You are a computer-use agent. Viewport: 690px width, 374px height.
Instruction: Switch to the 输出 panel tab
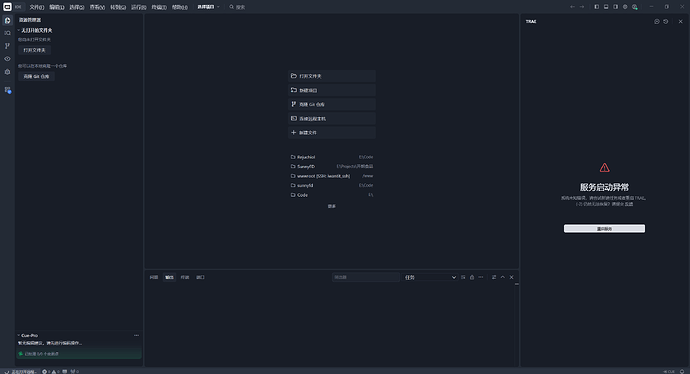(x=169, y=277)
